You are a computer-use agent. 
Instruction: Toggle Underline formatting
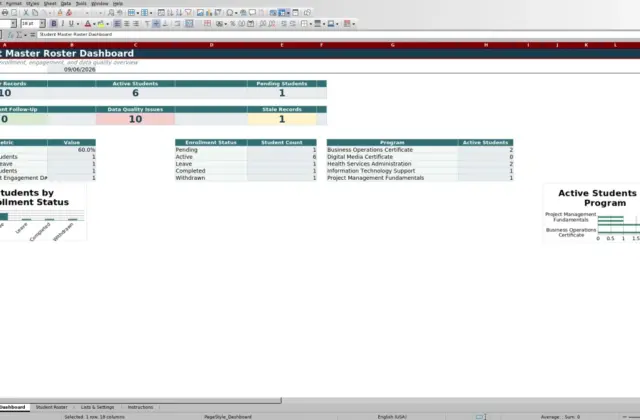tap(71, 24)
